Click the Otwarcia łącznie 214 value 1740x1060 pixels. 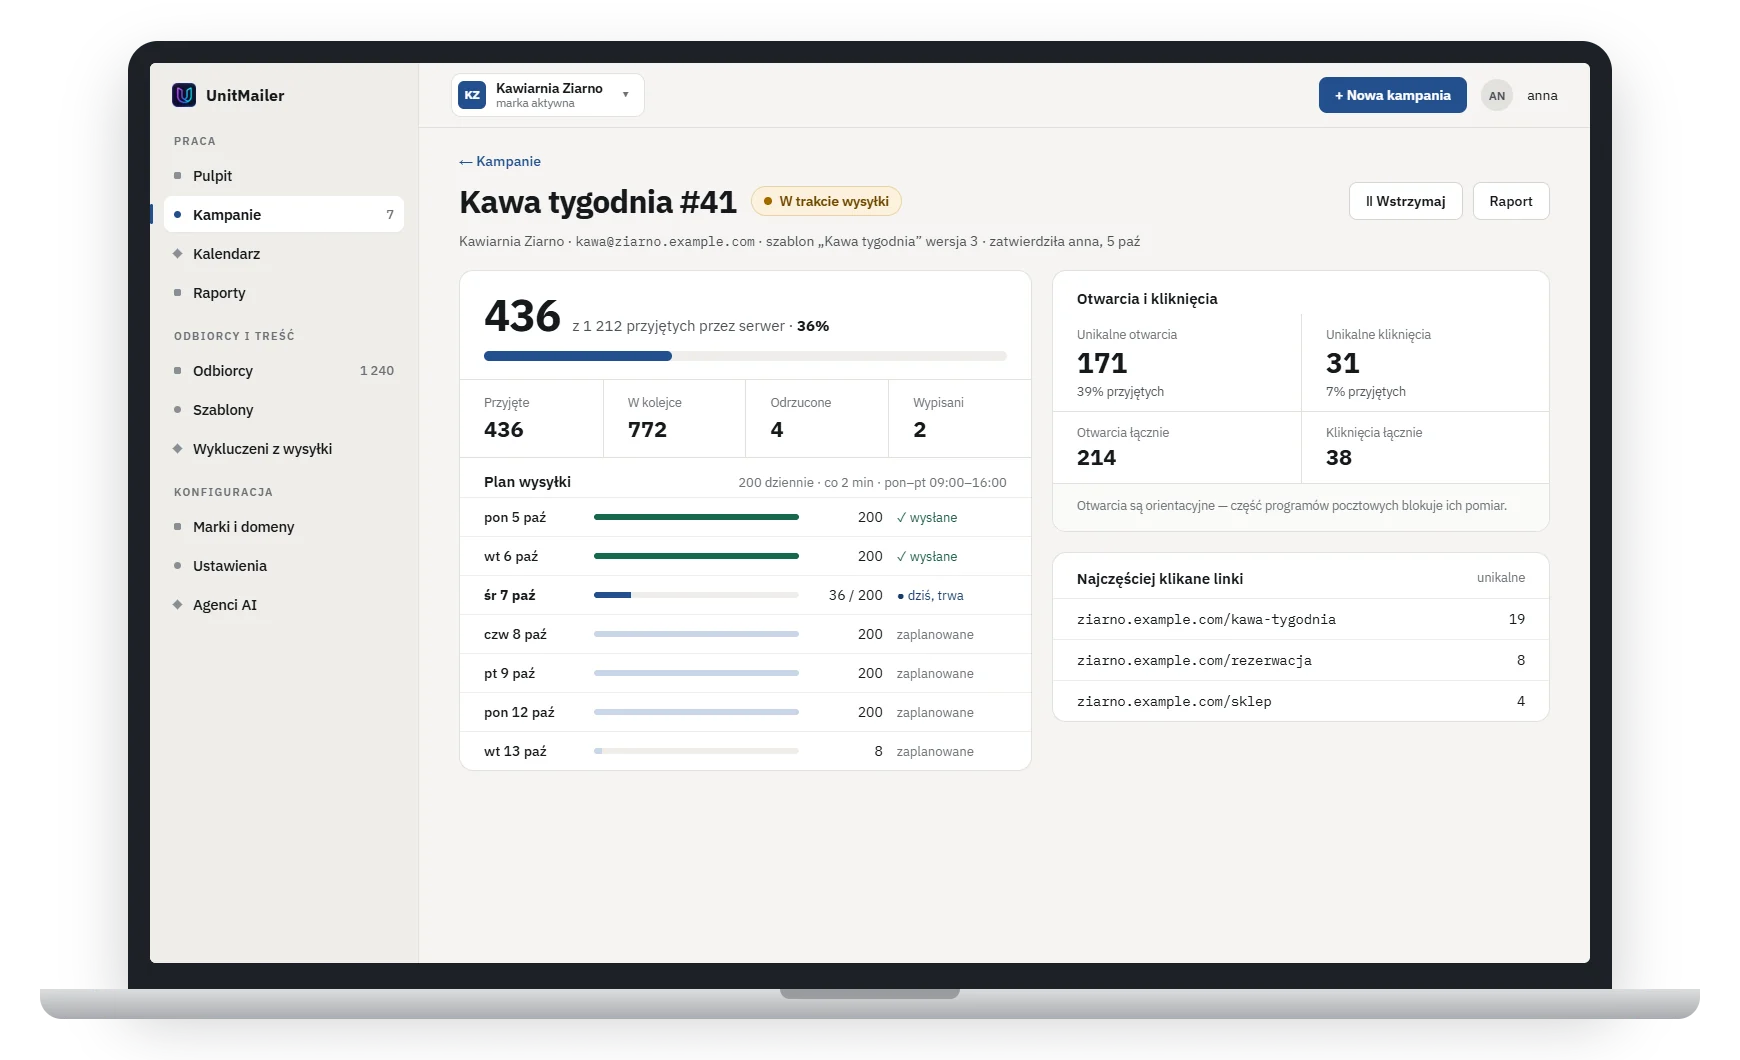tap(1096, 457)
